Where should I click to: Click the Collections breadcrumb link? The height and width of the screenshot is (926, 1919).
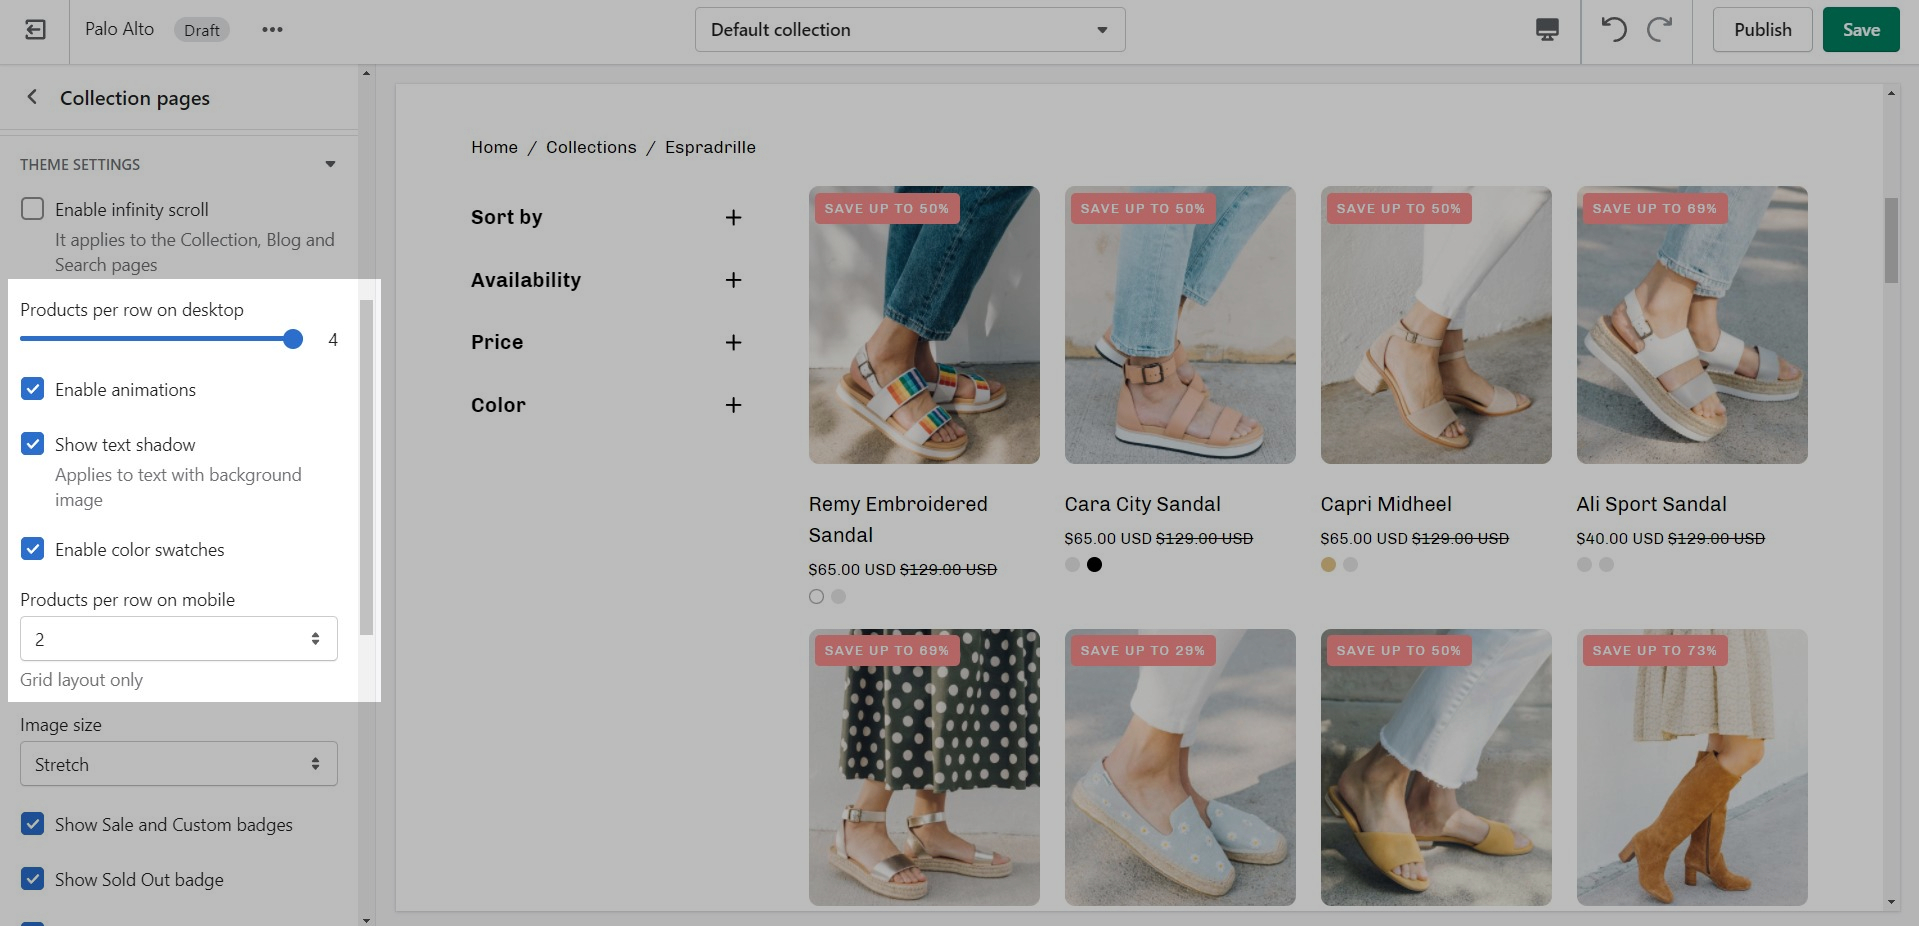[x=591, y=147]
